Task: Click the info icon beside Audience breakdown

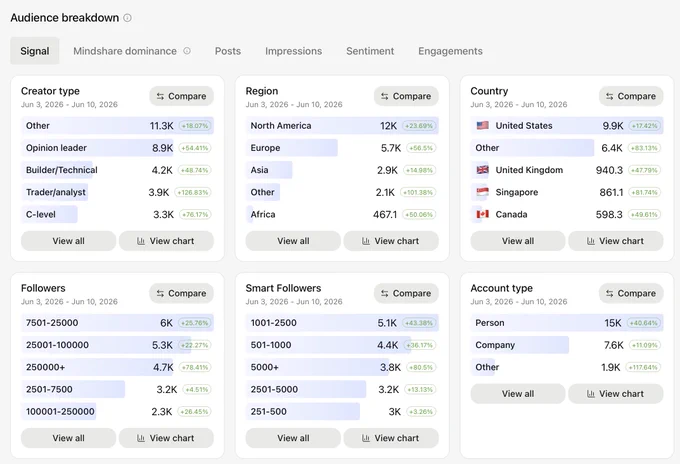Action: (127, 18)
